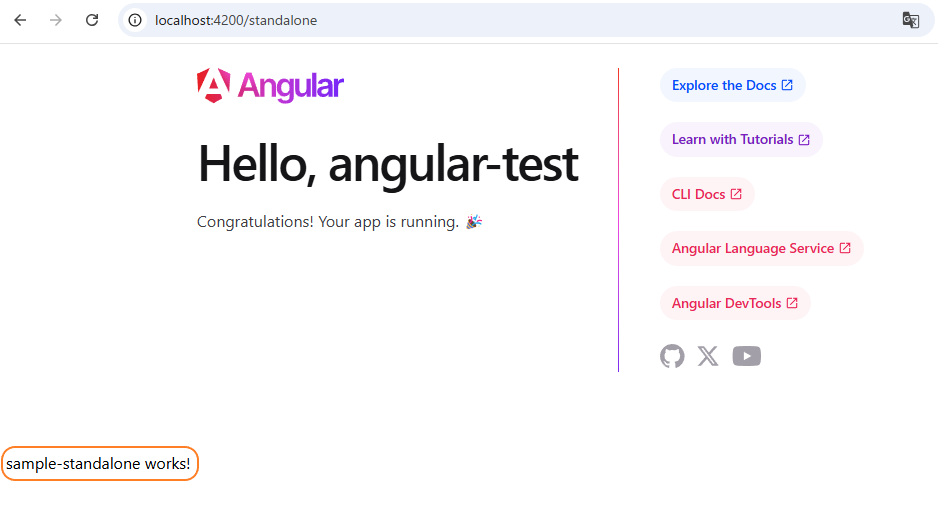Viewport: 938px width, 505px height.
Task: Open Learn with Tutorials link
Action: click(741, 139)
